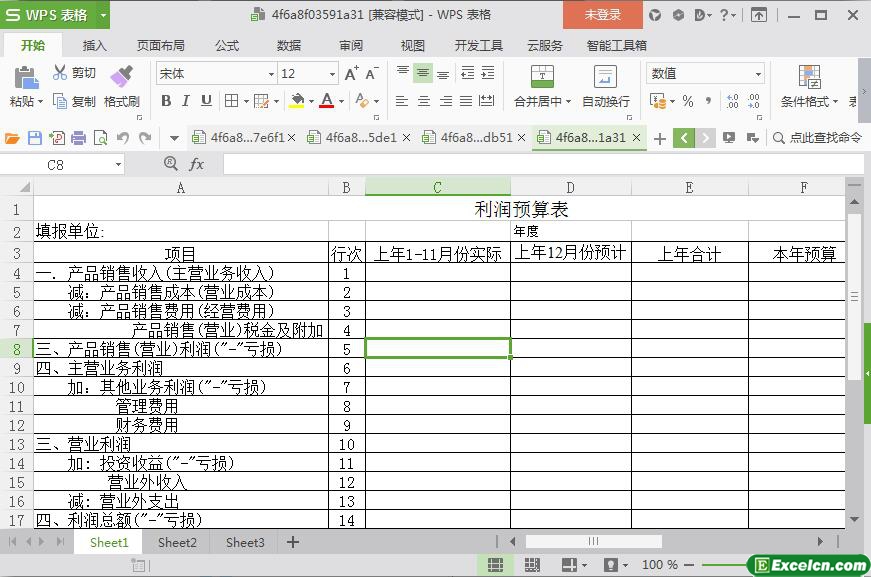
Task: Expand the borders dropdown arrow
Action: (246, 102)
